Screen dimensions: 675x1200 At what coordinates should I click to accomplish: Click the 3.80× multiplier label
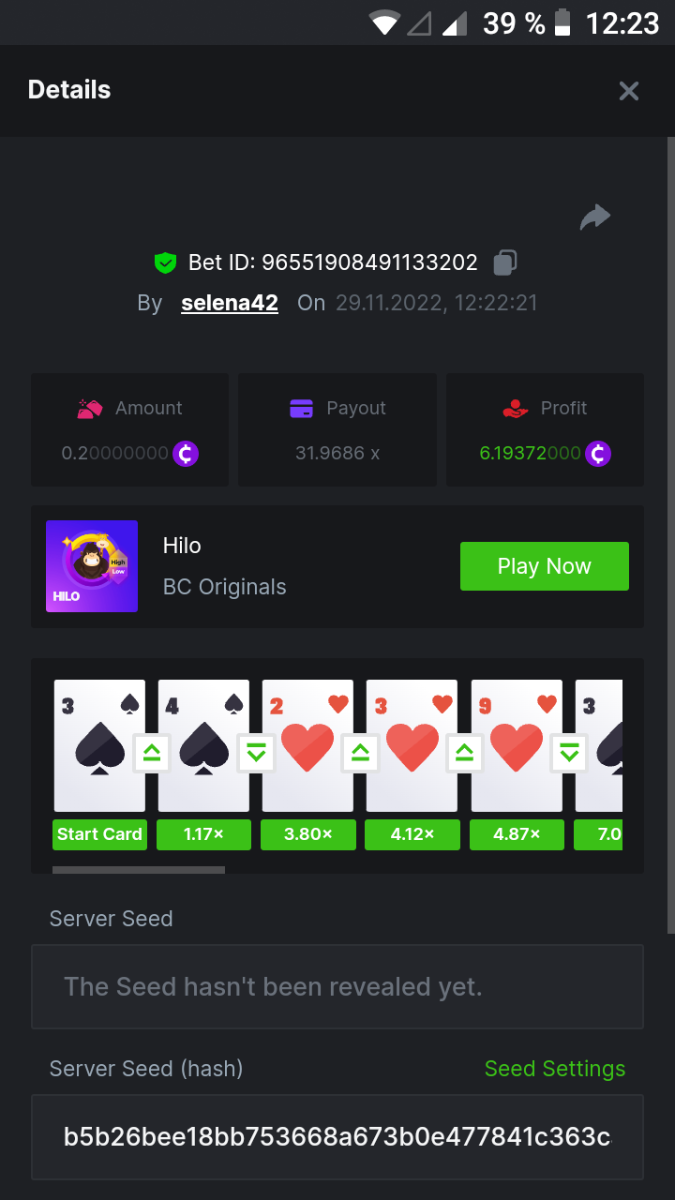(x=308, y=834)
